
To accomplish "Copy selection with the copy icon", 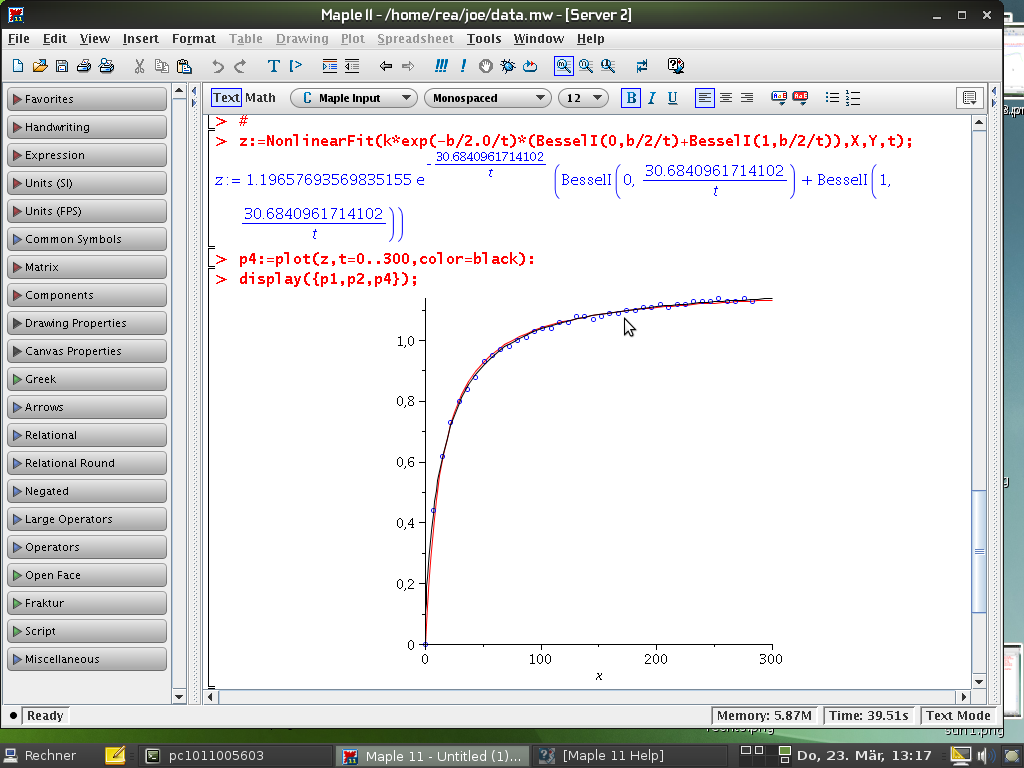I will [161, 66].
